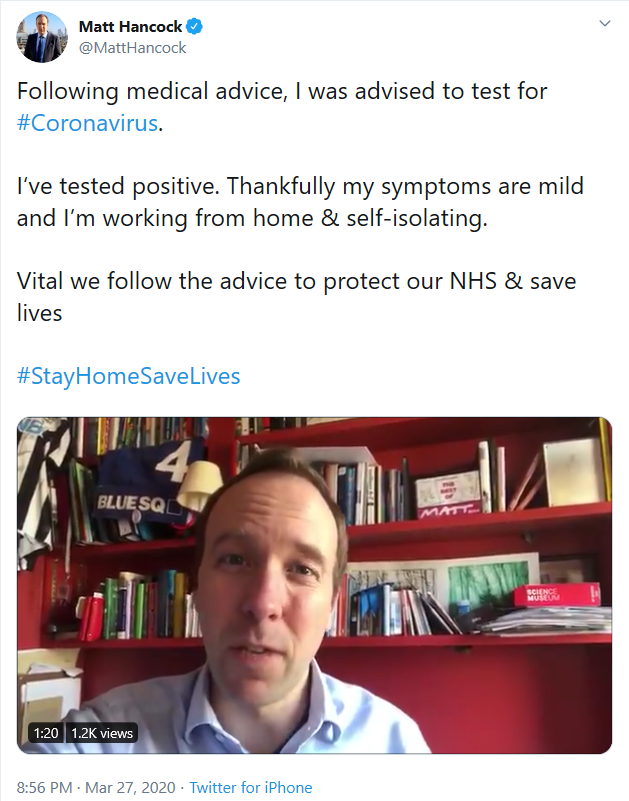This screenshot has height=801, width=629.
Task: Open the Twitter for iPhone source link
Action: click(251, 787)
